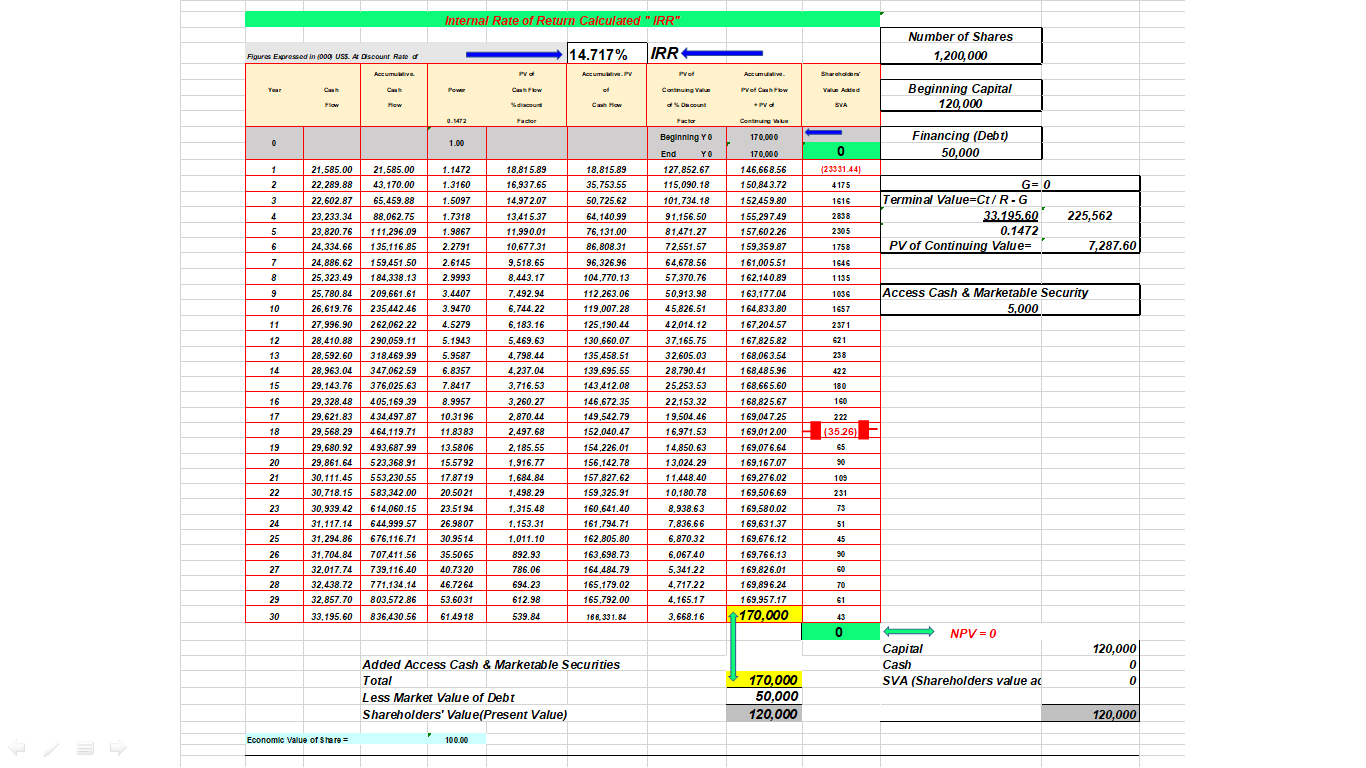Select 'Added Access Cash & Marketable Securities' line

point(491,664)
